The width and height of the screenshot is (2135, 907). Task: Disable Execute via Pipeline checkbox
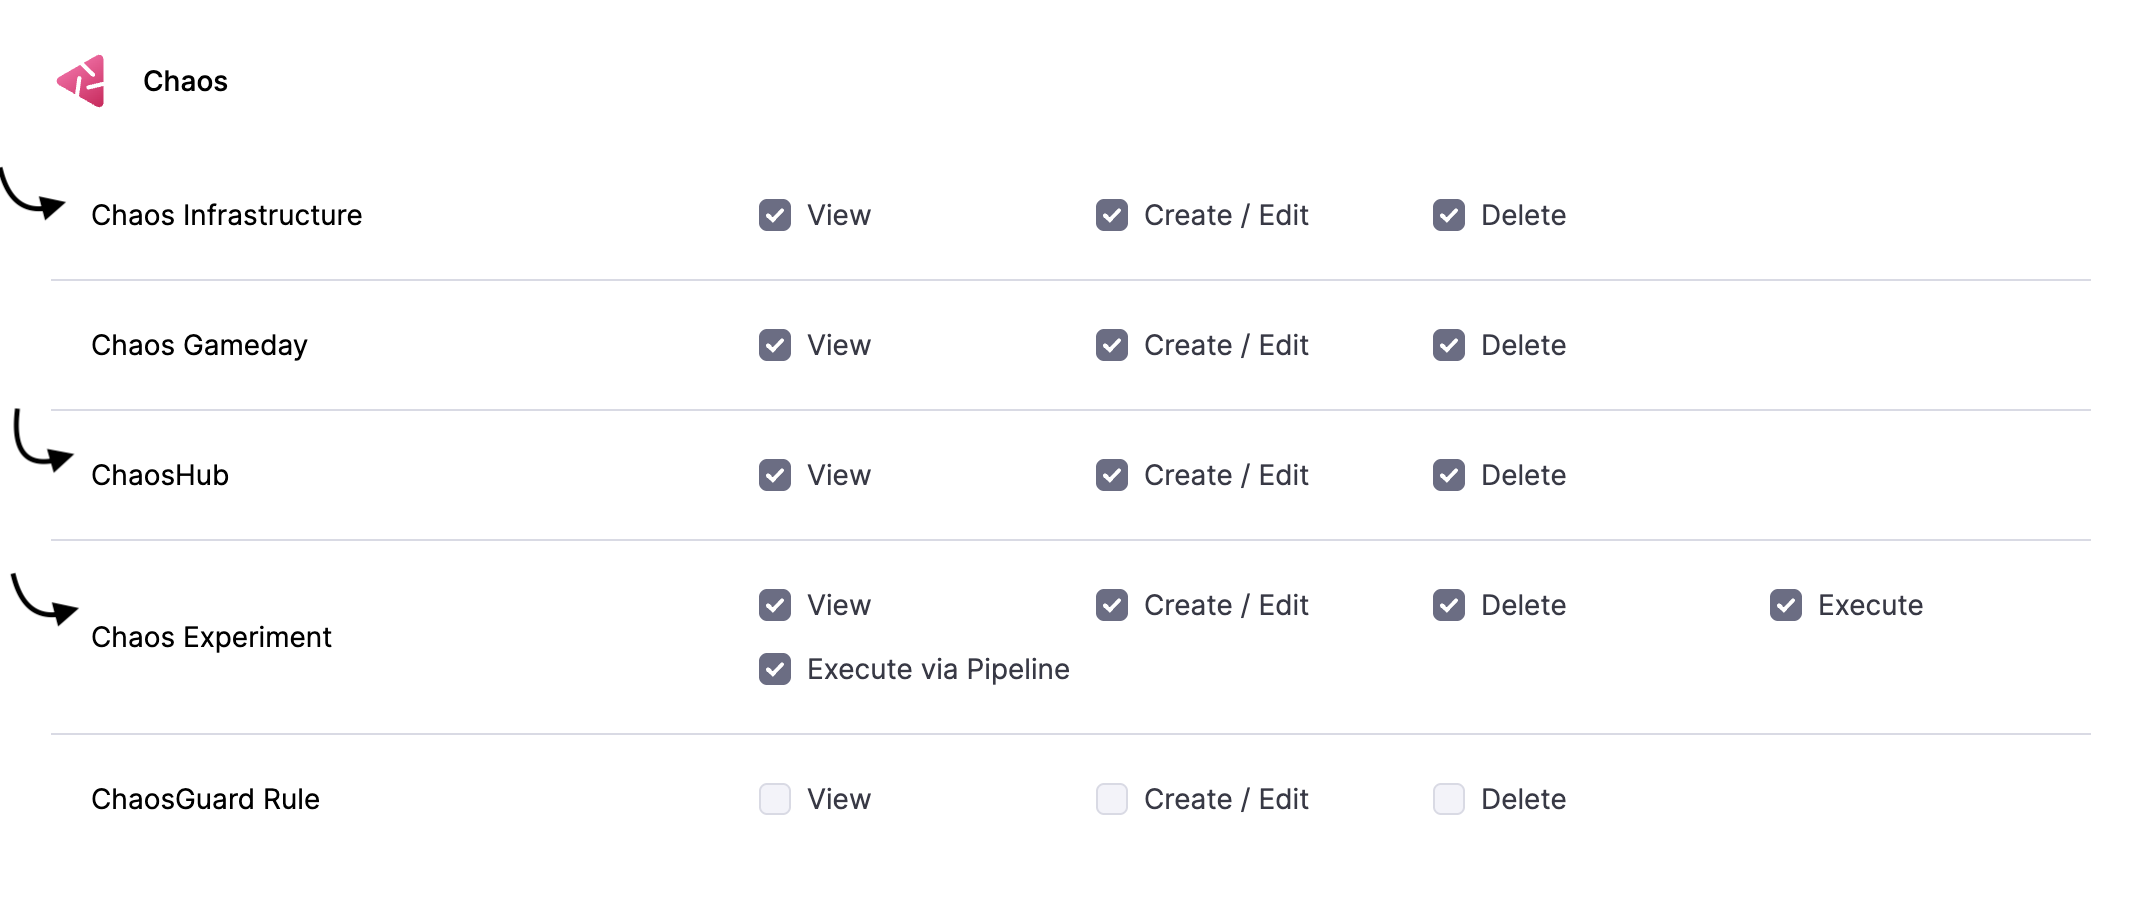(775, 669)
